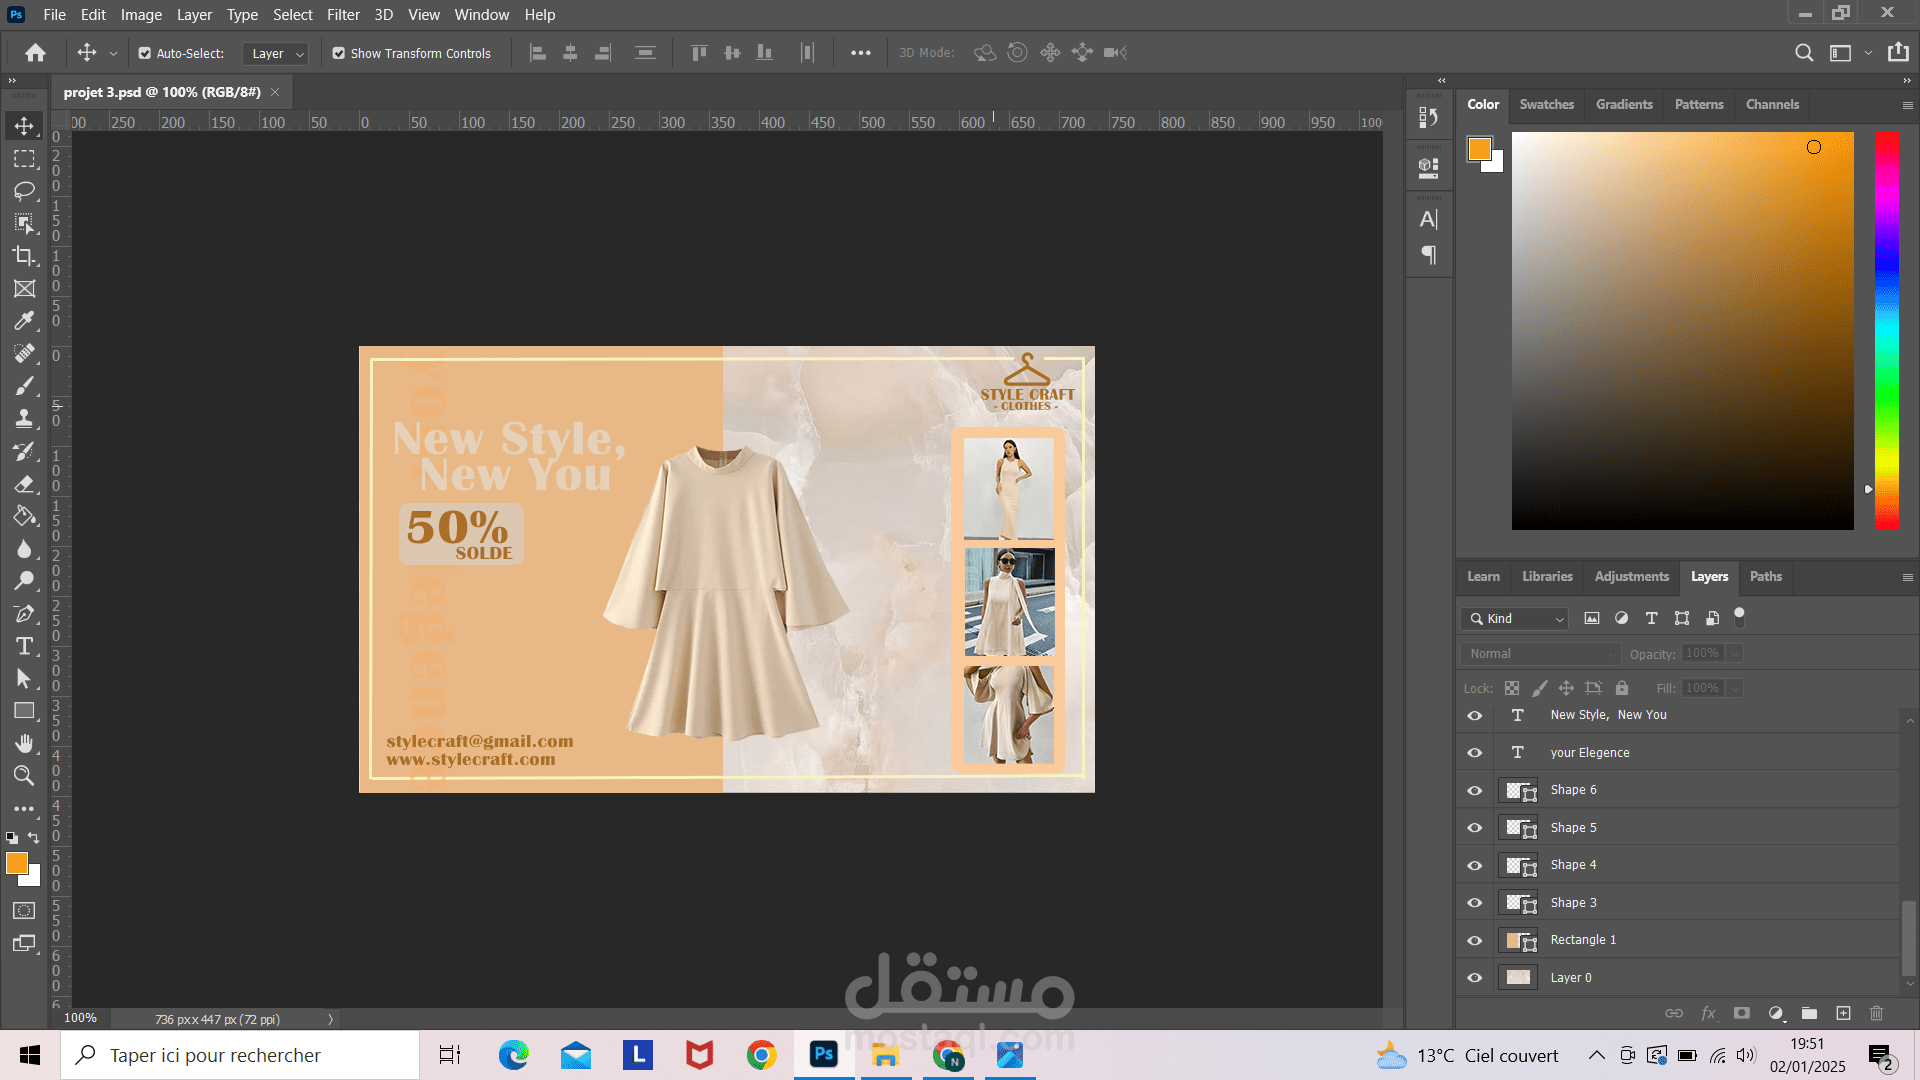The image size is (1920, 1080).
Task: Click the foreground color swatch in Color panel
Action: point(1479,149)
